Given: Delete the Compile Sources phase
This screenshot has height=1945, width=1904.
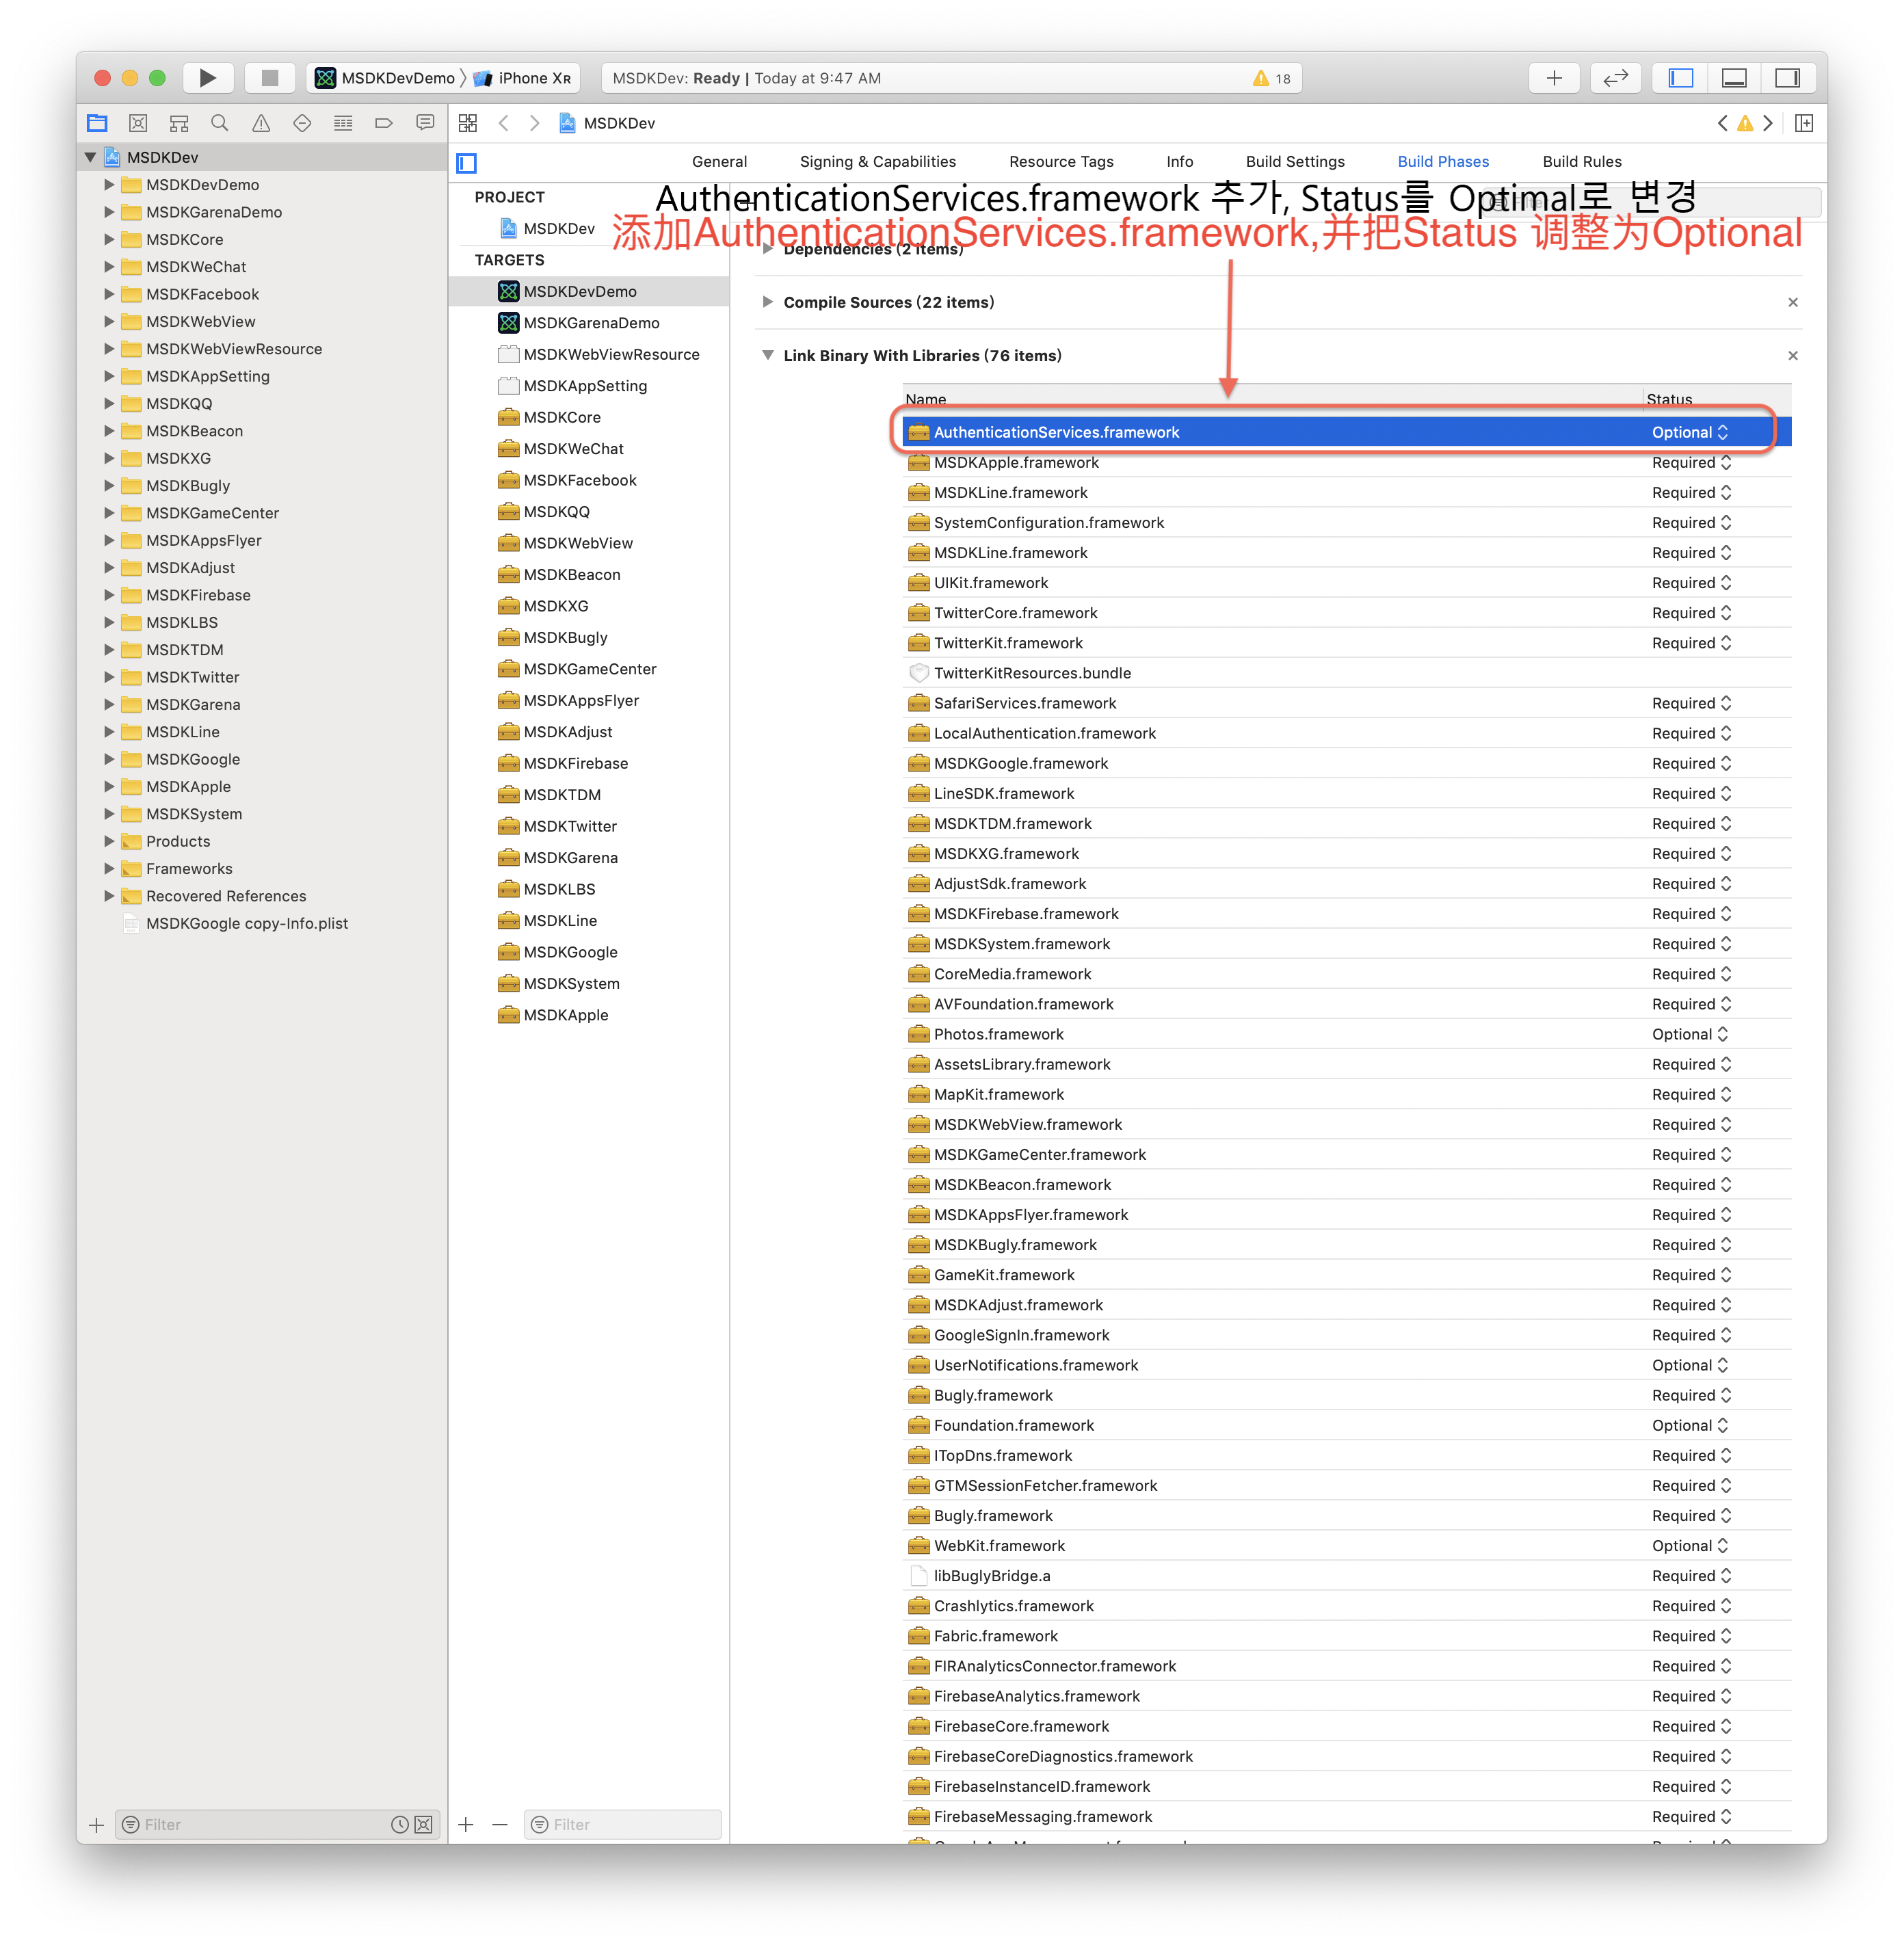Looking at the screenshot, I should (x=1792, y=302).
